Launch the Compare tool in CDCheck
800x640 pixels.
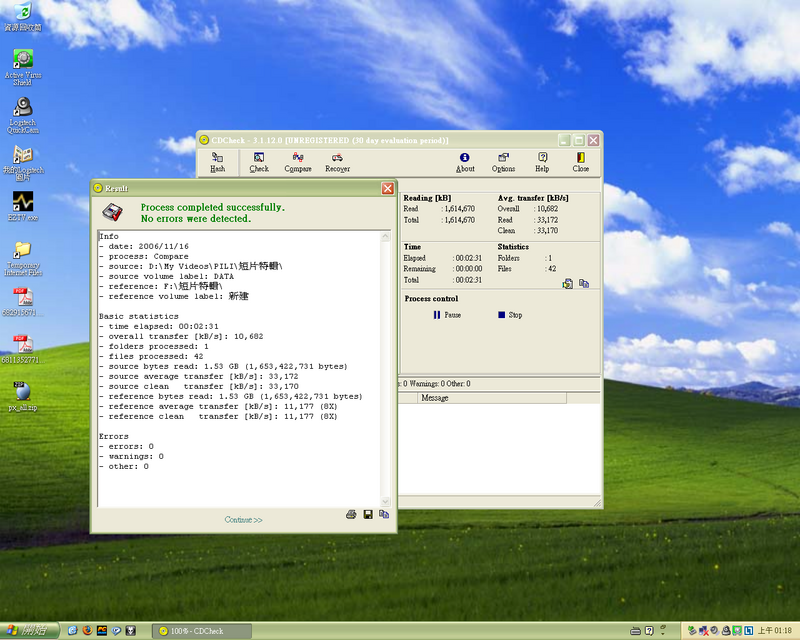point(298,162)
